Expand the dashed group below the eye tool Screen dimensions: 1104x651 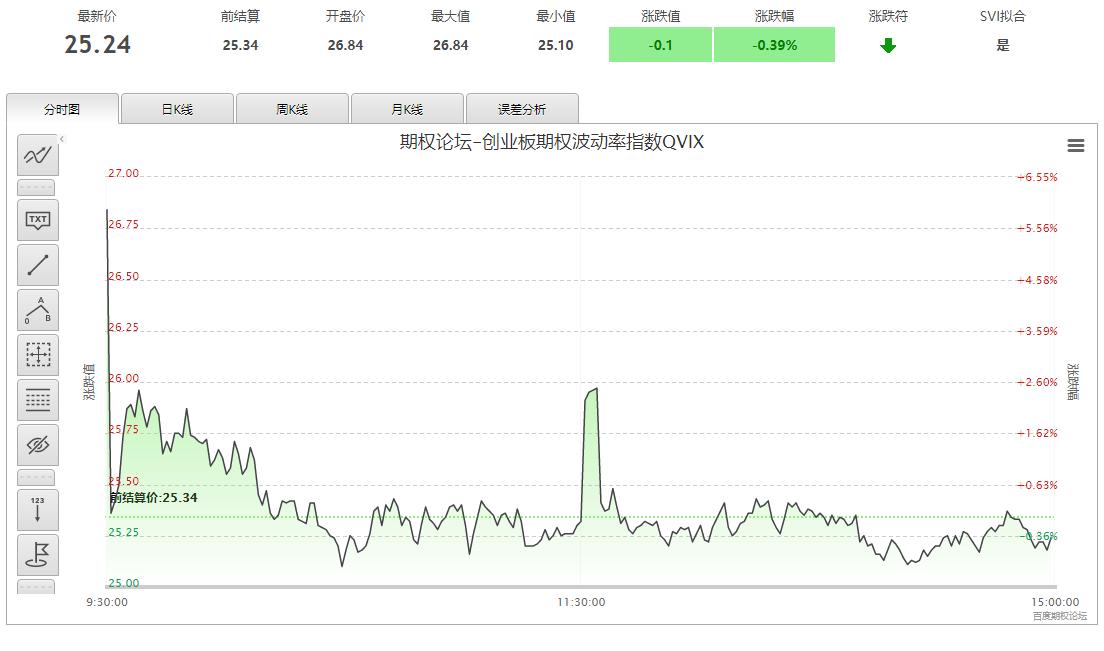pyautogui.click(x=37, y=477)
